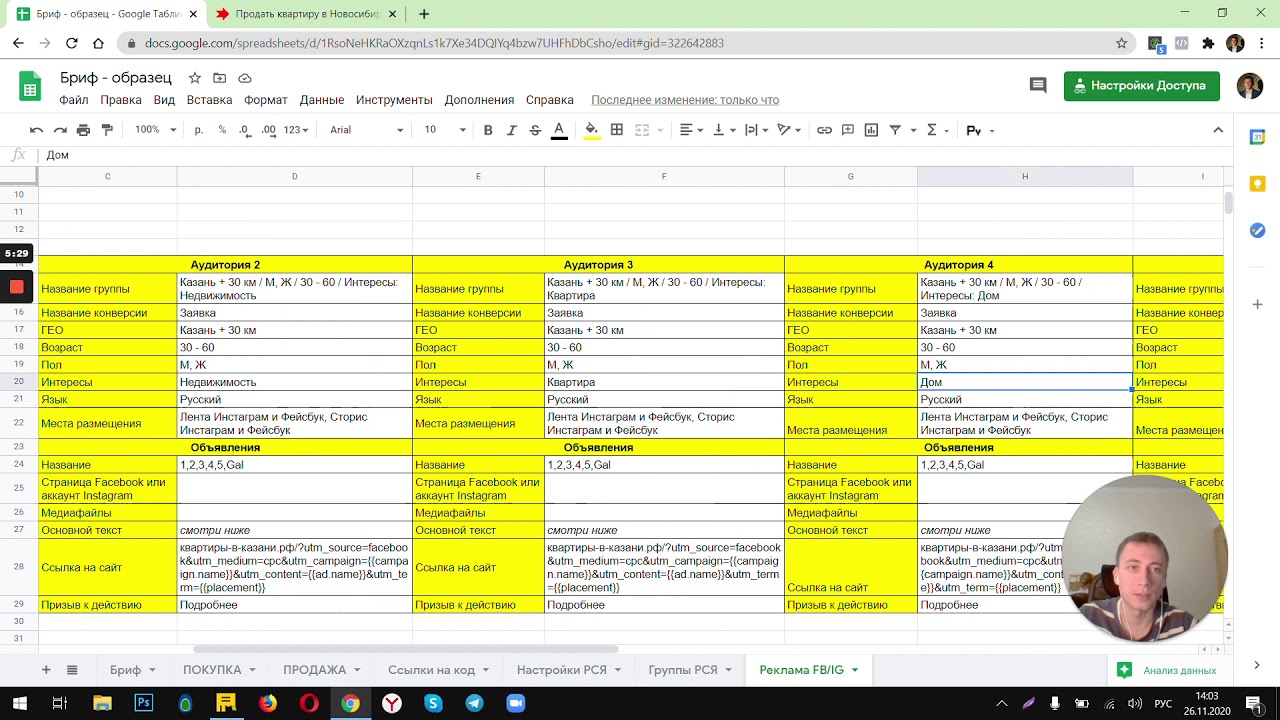The image size is (1280, 720).
Task: Toggle strikethrough formatting
Action: [x=535, y=130]
